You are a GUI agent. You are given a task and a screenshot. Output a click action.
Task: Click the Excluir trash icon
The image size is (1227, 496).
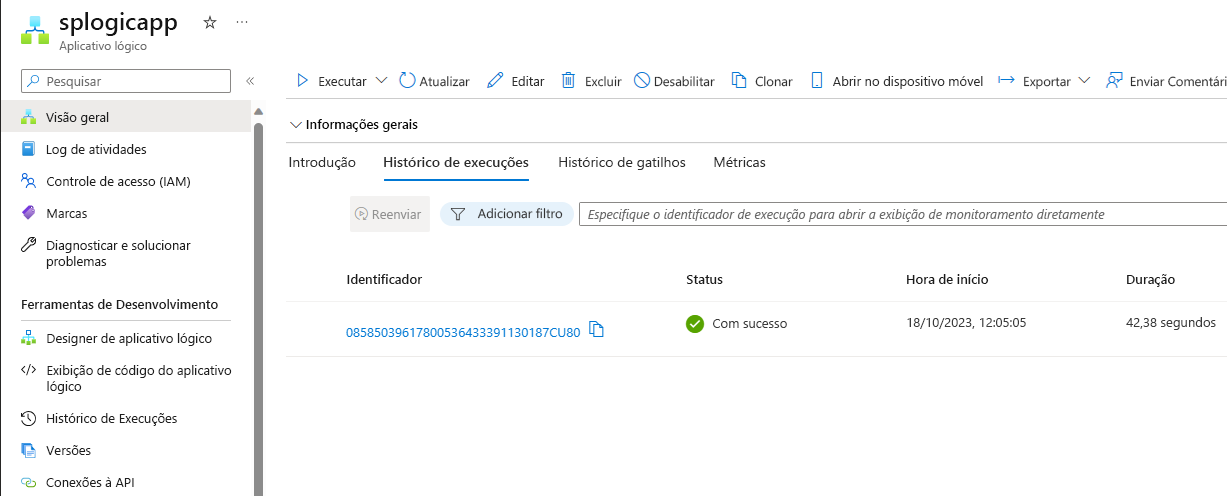click(568, 81)
